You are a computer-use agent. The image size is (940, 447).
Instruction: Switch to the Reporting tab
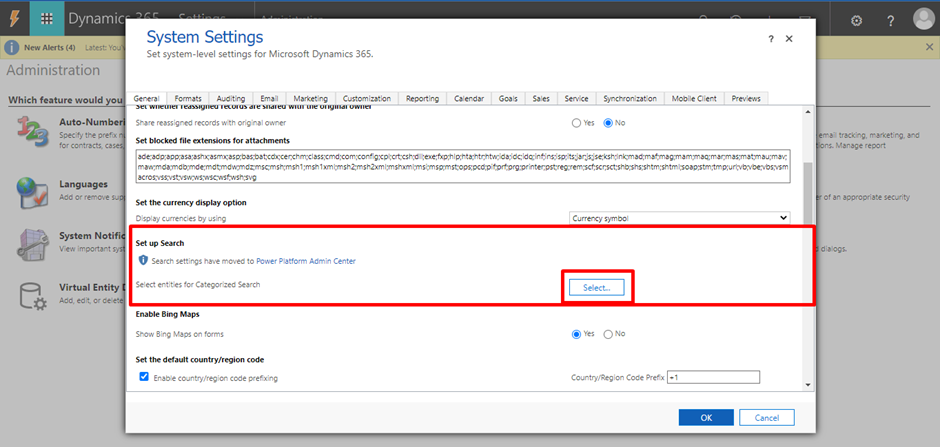[423, 98]
